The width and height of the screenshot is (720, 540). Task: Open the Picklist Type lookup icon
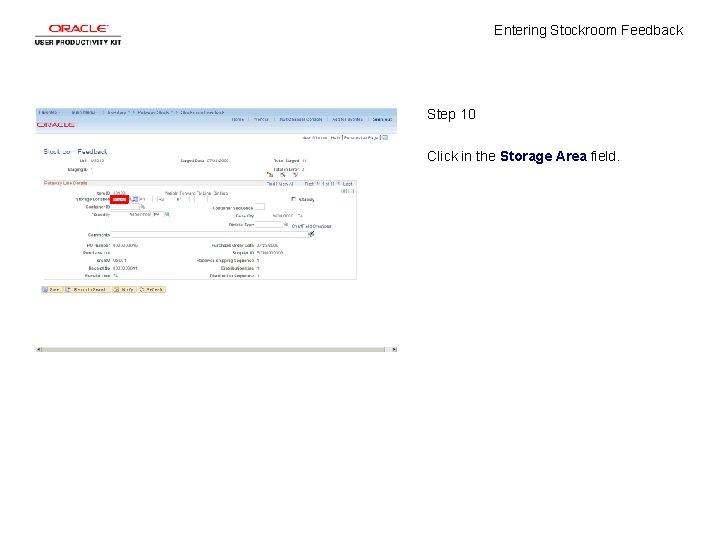click(286, 225)
